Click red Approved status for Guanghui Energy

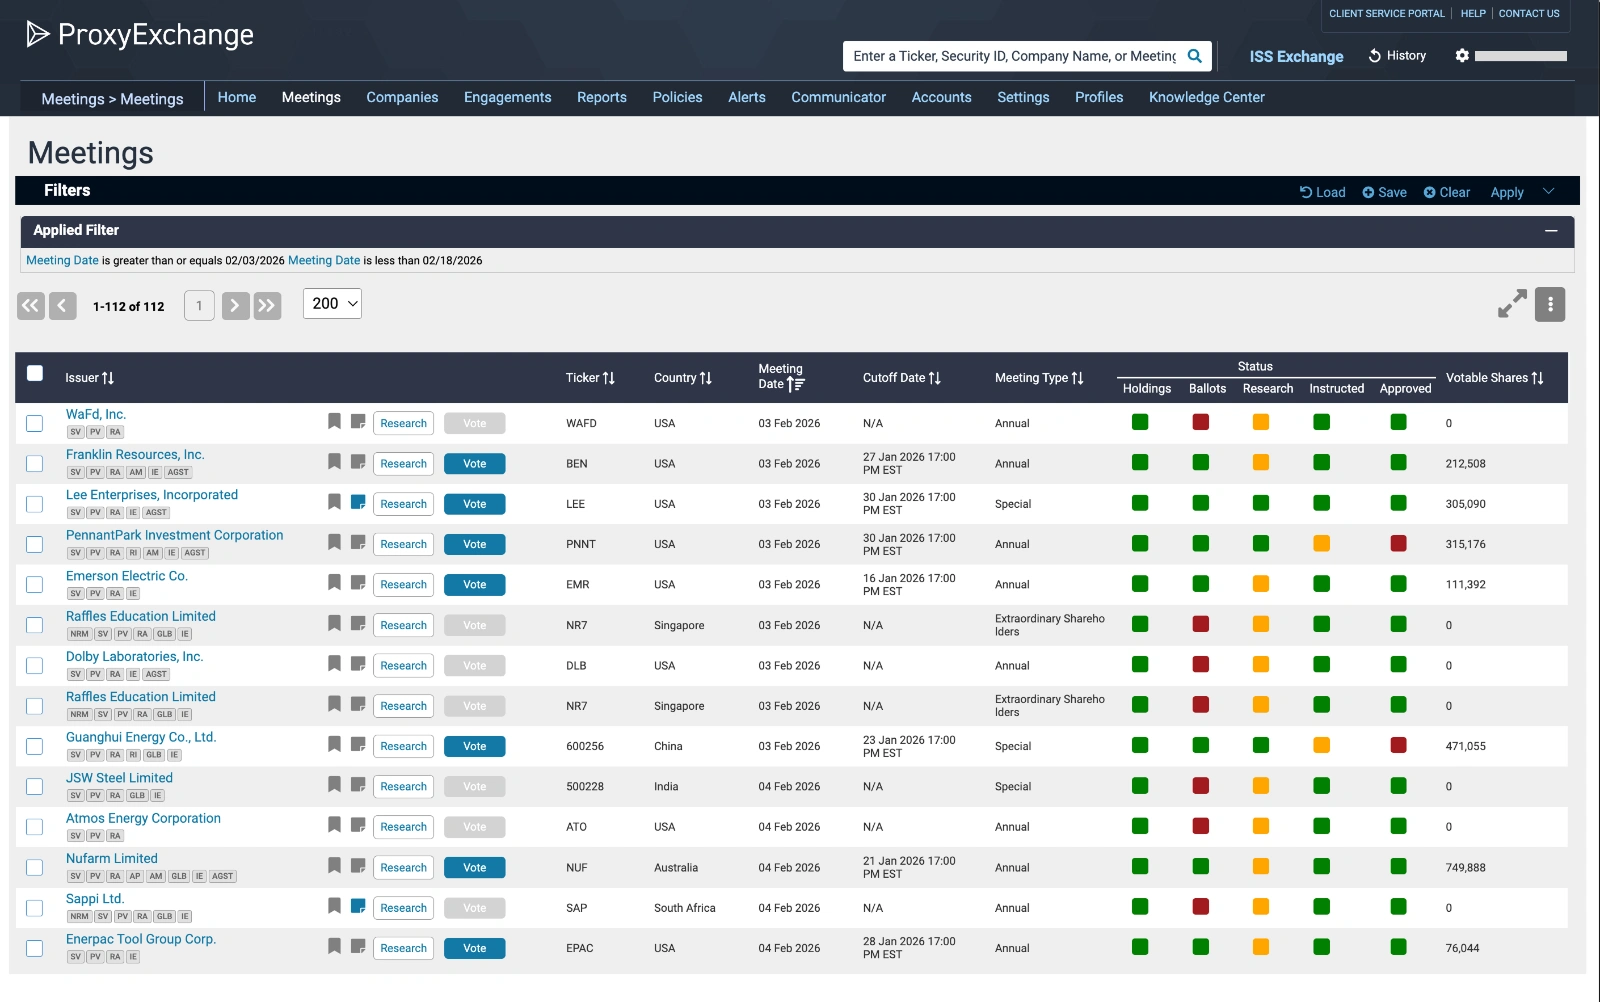(1399, 745)
